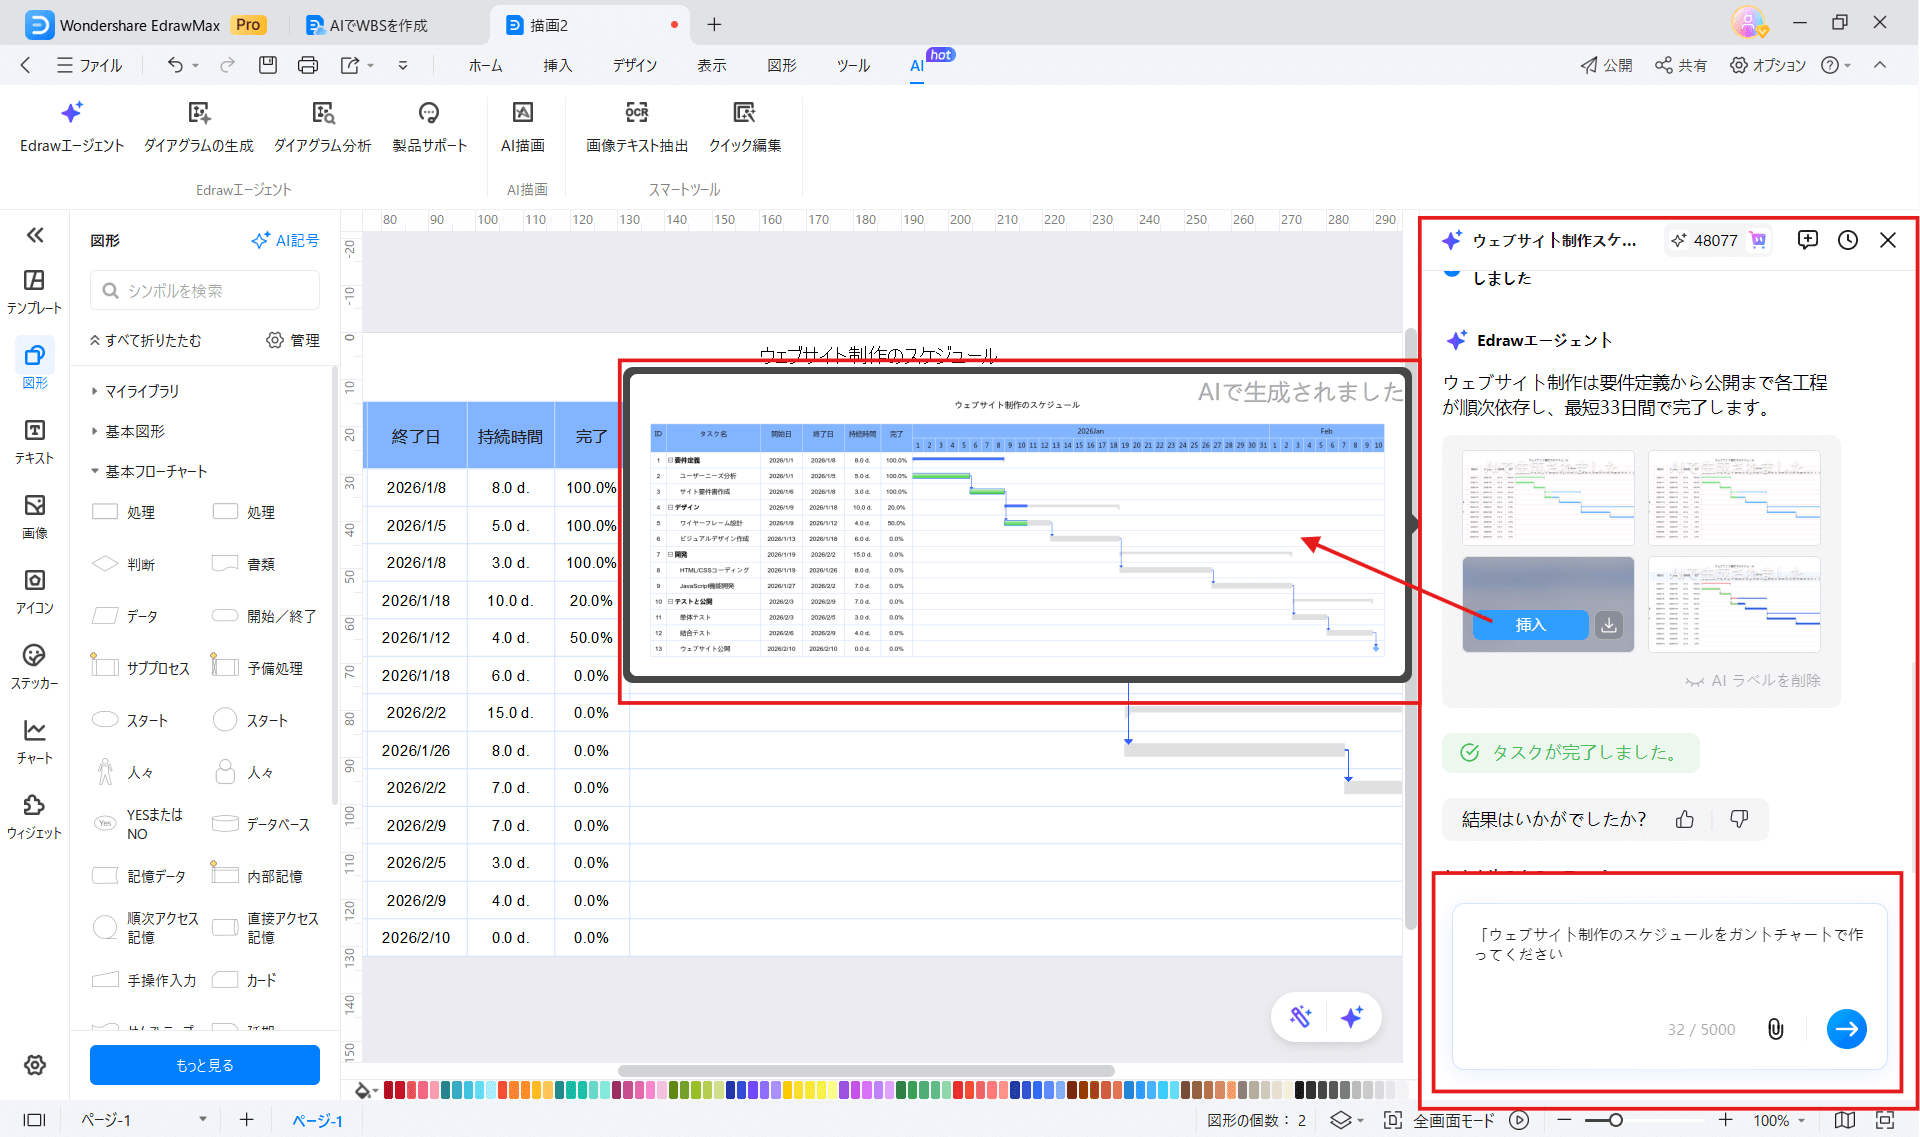Image resolution: width=1920 pixels, height=1137 pixels.
Task: Click the attachment paperclip icon in chat
Action: (1775, 1029)
